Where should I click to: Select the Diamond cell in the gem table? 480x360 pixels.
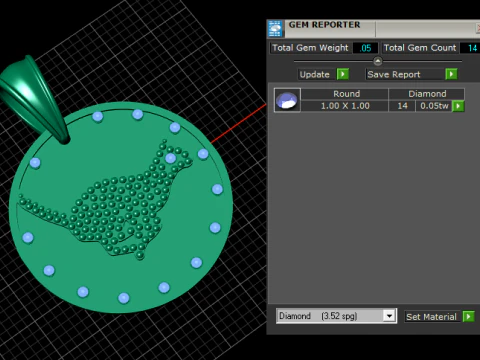tap(427, 94)
